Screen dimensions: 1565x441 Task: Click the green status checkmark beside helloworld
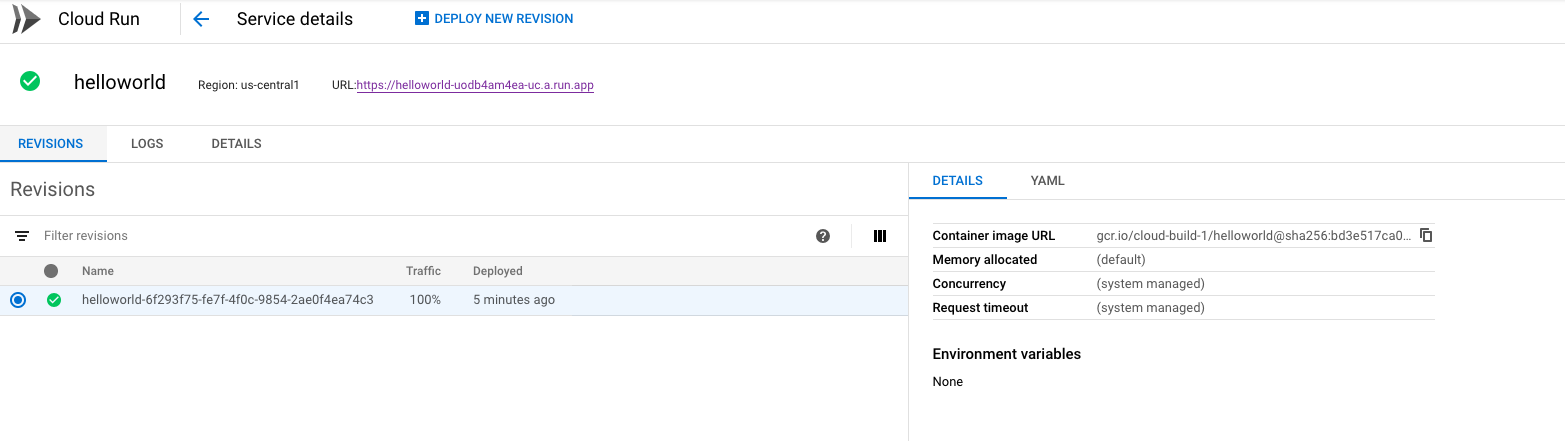[30, 82]
